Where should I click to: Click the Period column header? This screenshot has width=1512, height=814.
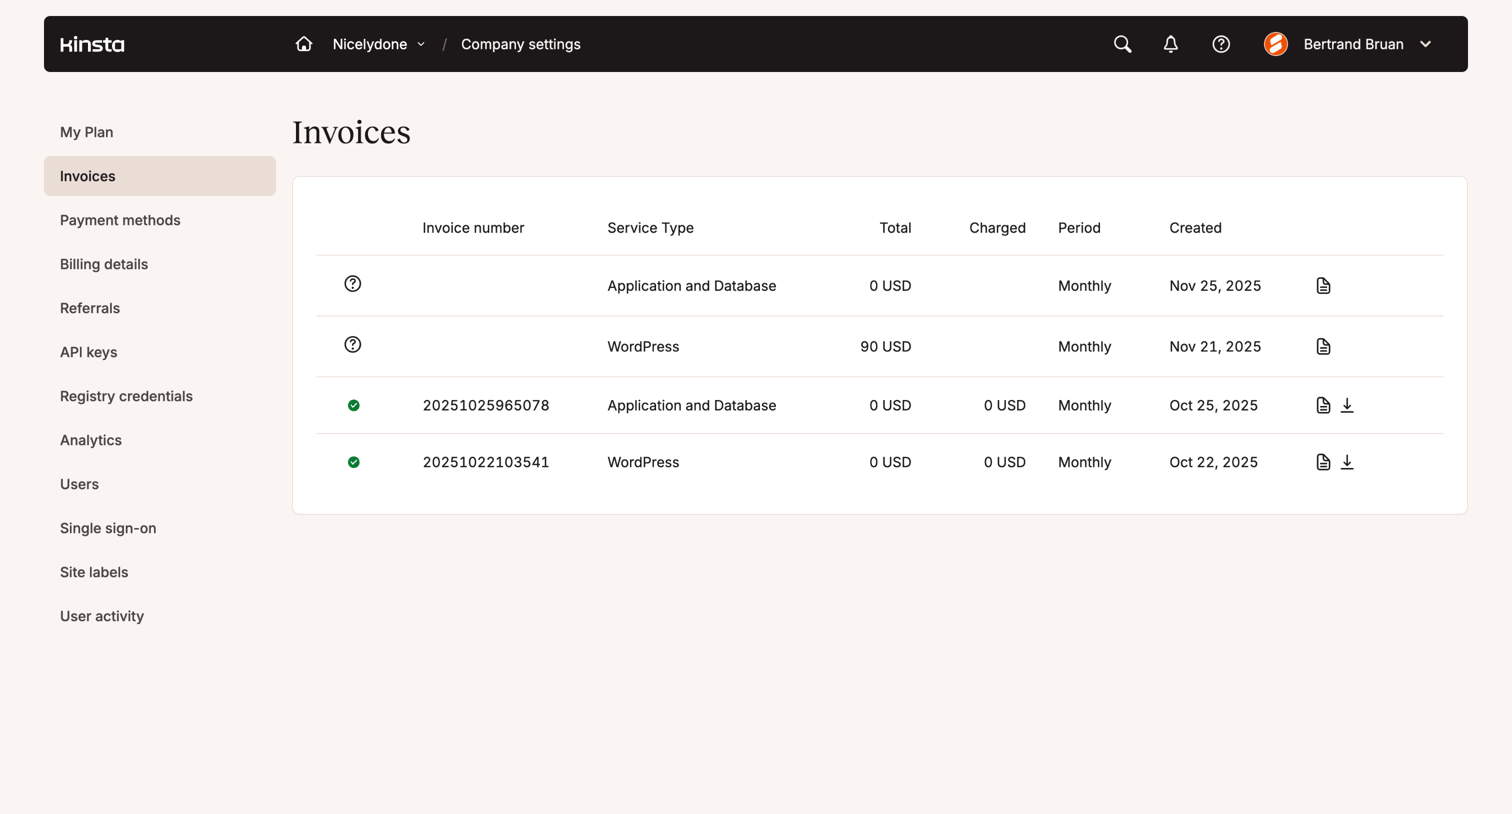point(1079,228)
